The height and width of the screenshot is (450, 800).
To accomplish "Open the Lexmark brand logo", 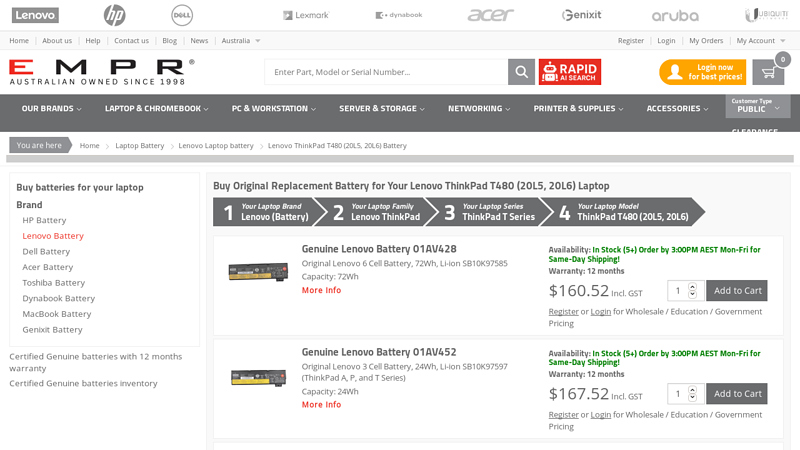I will [x=306, y=15].
